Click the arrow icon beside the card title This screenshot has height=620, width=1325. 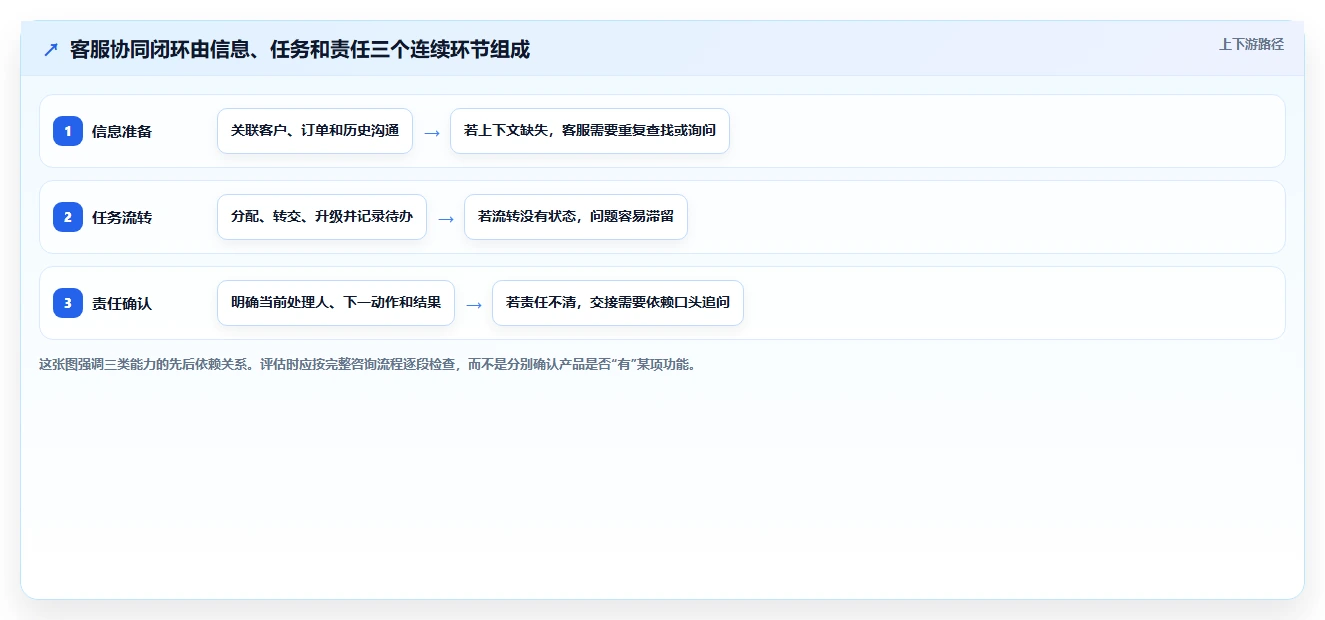(x=51, y=50)
